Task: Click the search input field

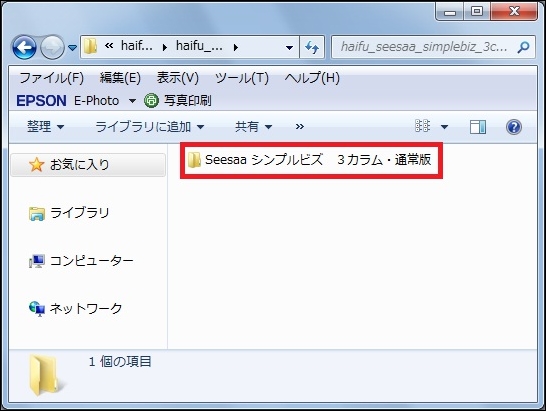Action: (x=424, y=47)
